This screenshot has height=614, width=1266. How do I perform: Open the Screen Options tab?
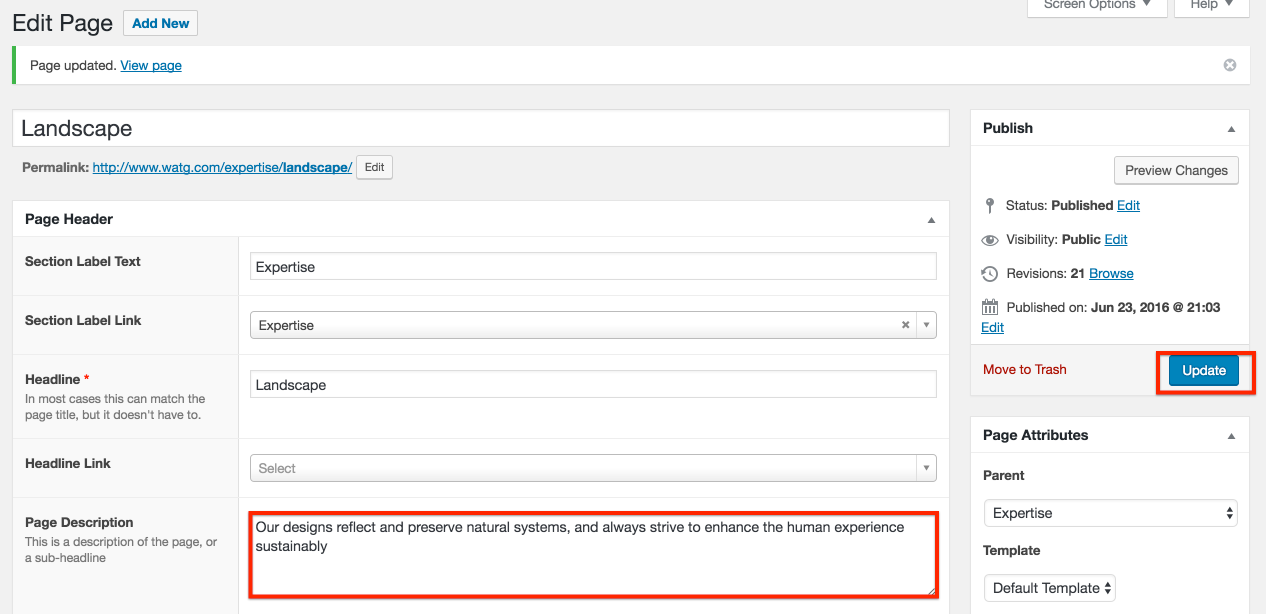[x=1097, y=6]
